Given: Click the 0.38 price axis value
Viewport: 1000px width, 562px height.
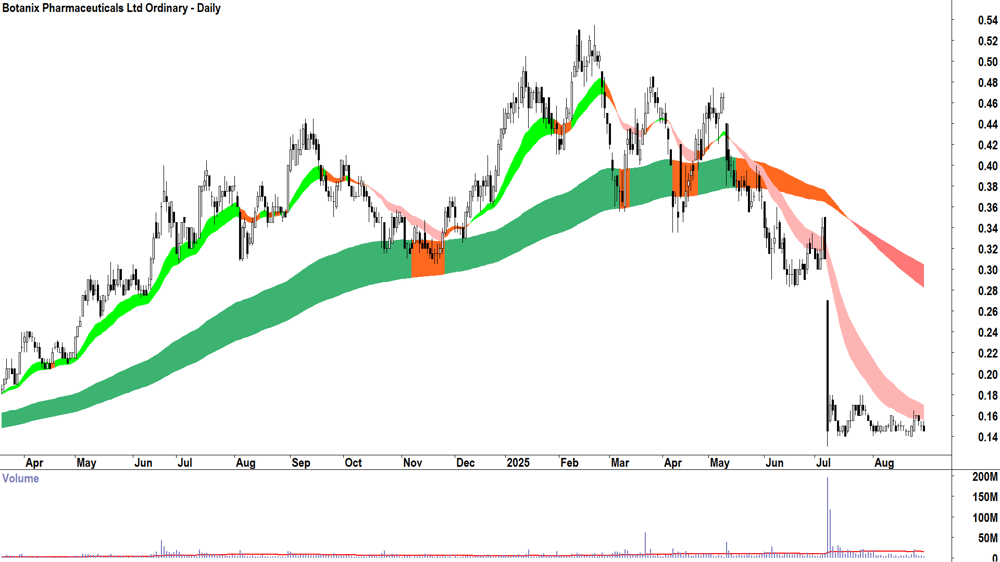Looking at the screenshot, I should tap(987, 187).
